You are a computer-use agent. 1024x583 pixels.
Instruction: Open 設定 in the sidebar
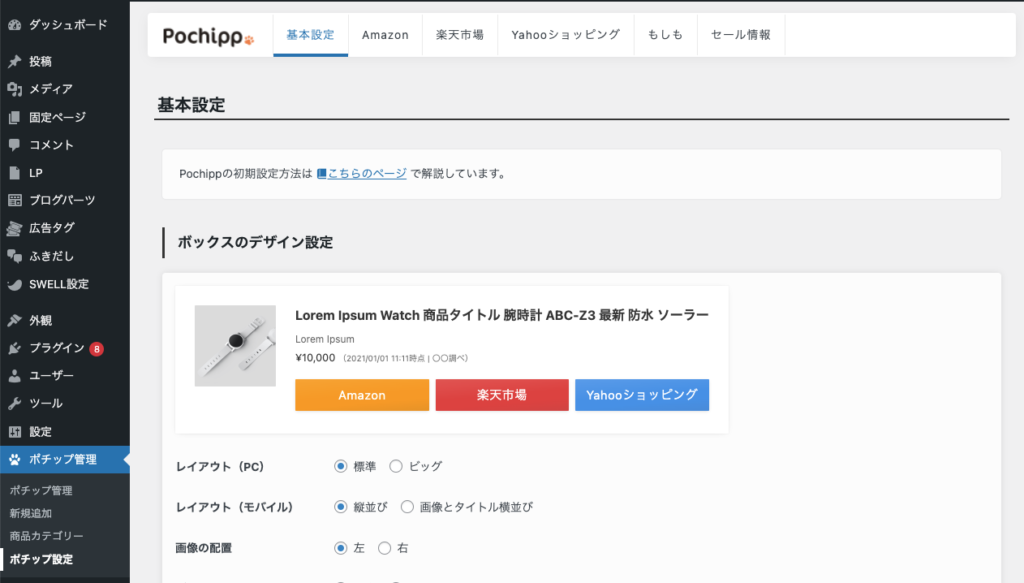click(x=40, y=432)
